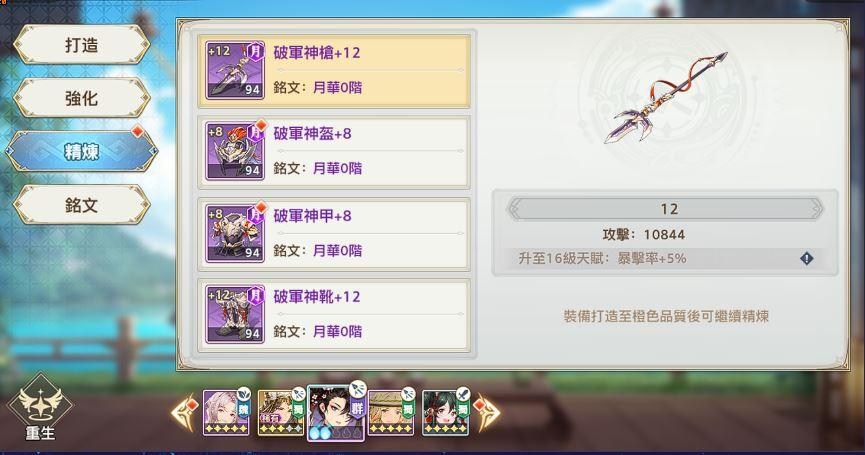Open the 銘文 inscription tab

82,205
